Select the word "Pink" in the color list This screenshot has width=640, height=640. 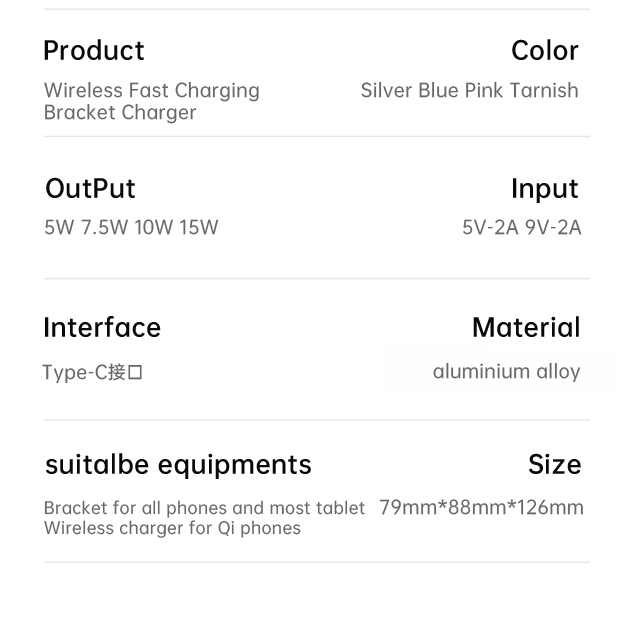point(483,90)
